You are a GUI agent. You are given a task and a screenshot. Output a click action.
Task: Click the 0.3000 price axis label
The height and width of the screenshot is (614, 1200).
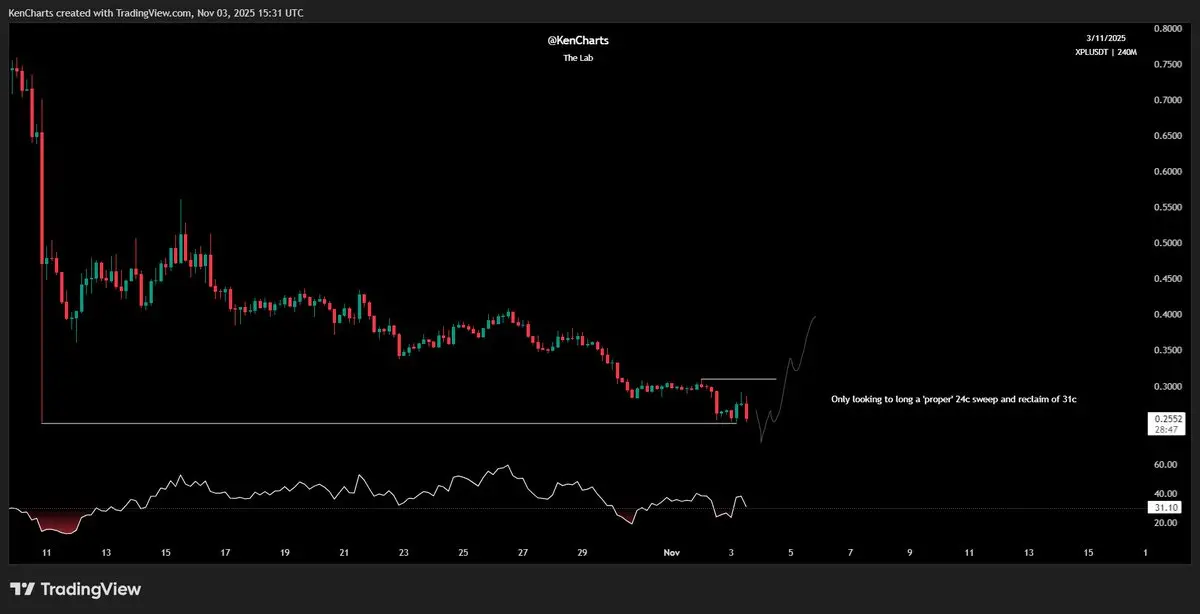pyautogui.click(x=1168, y=387)
